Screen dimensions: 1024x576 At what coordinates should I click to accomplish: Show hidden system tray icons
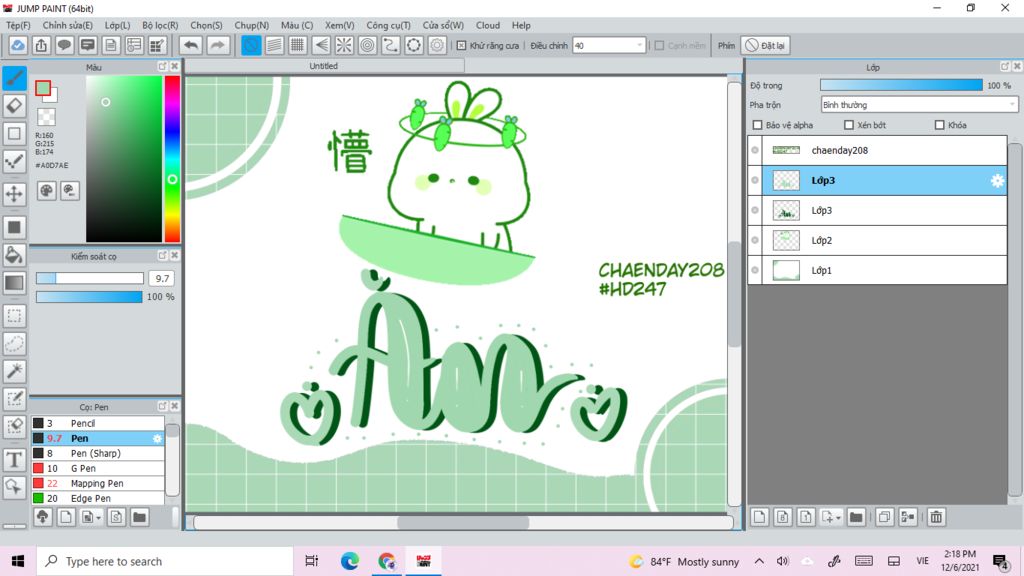759,561
